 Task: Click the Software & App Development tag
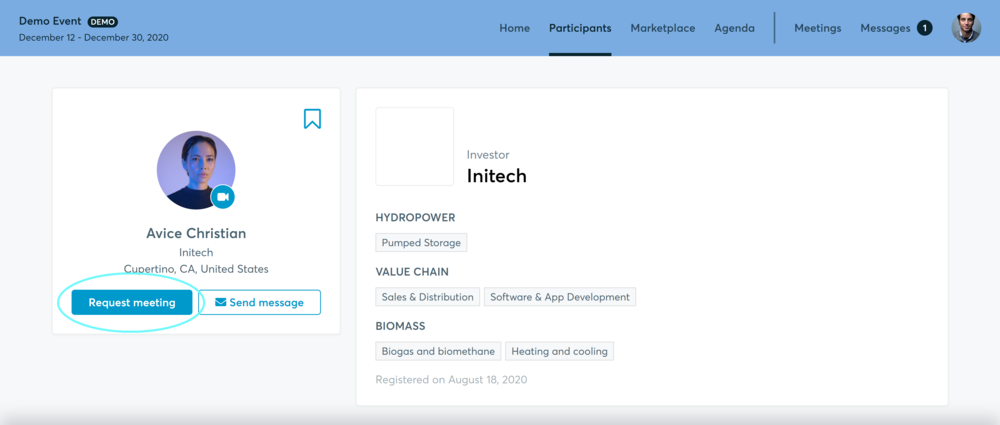click(560, 297)
